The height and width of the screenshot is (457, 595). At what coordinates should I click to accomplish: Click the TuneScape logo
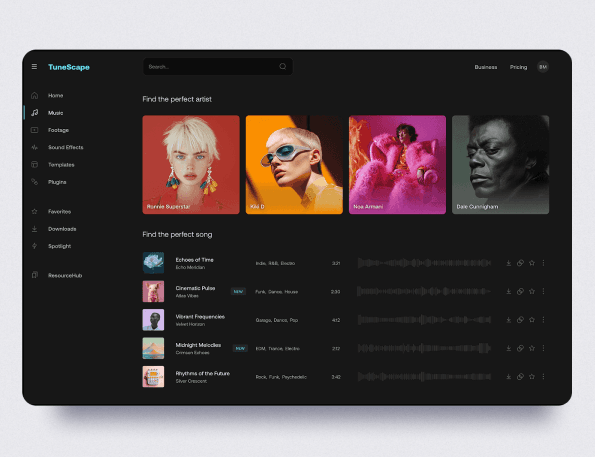point(69,67)
